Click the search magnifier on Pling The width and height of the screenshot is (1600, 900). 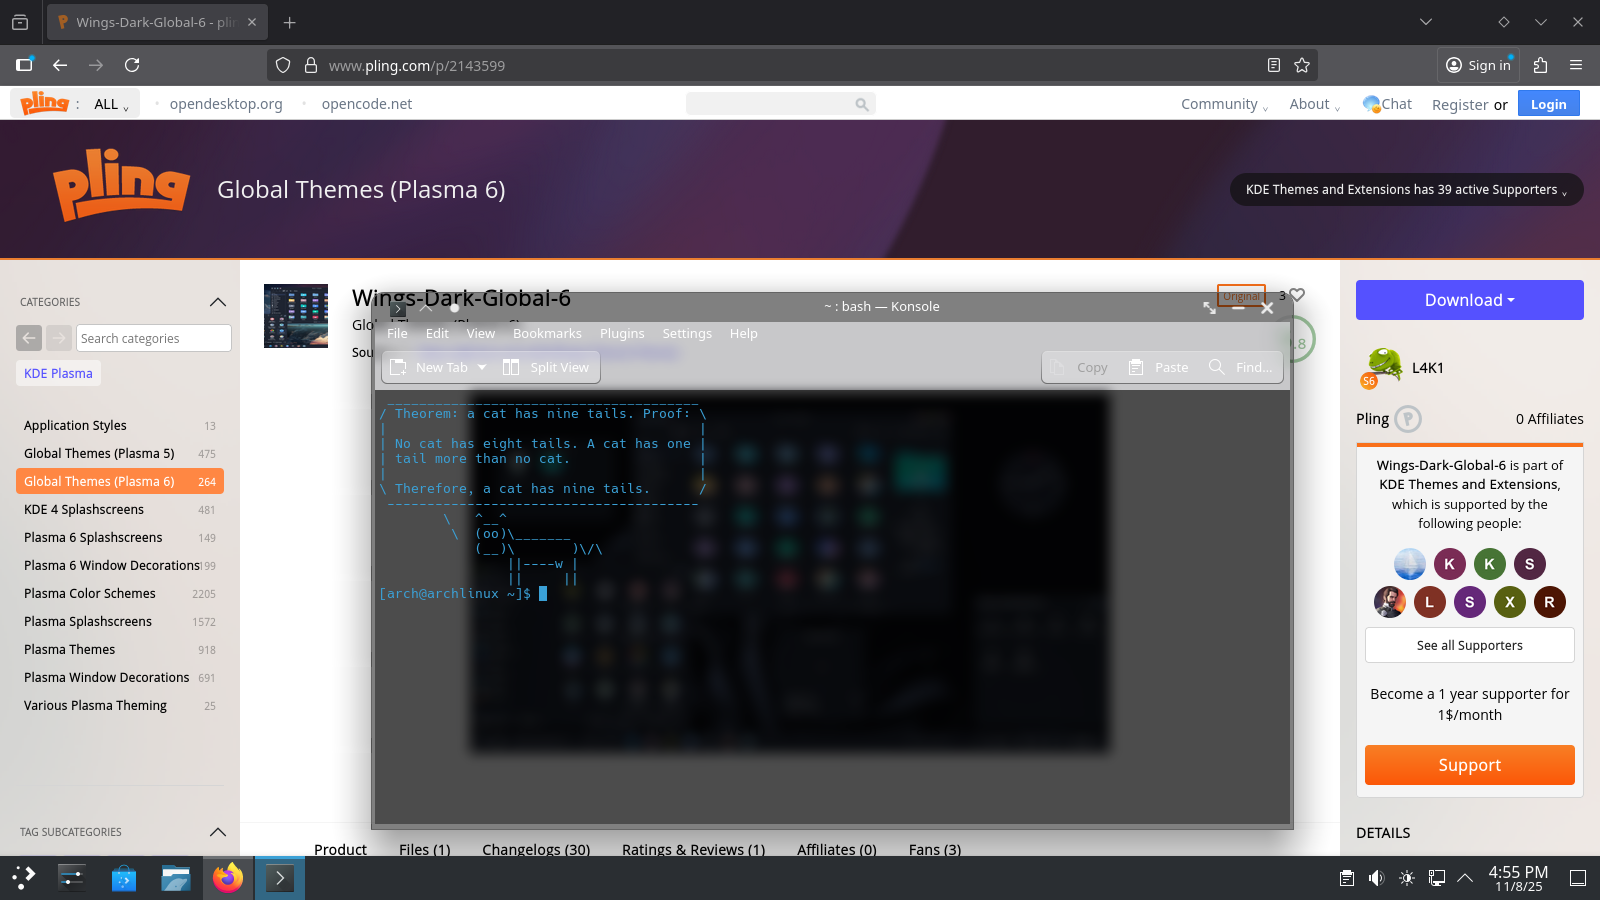tap(862, 104)
